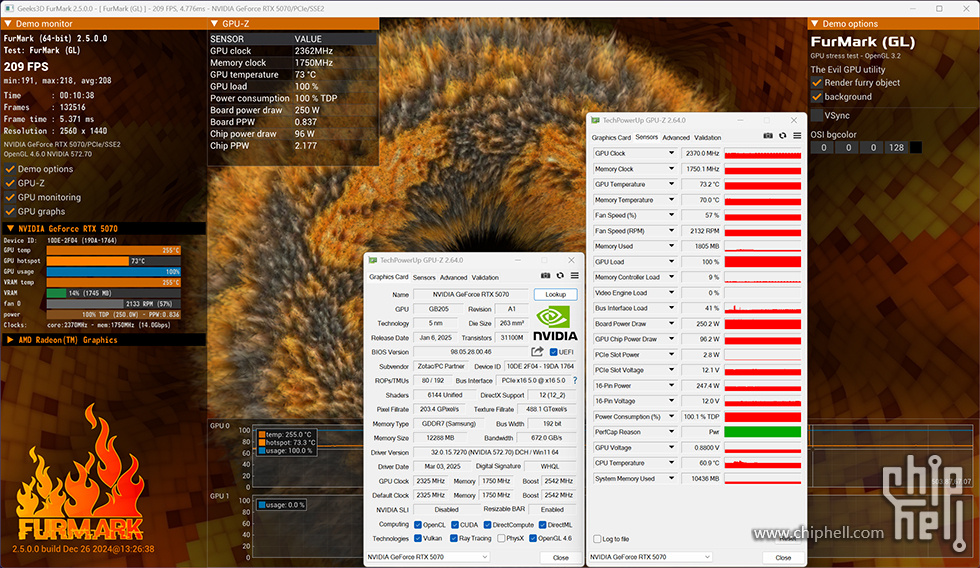
Task: Open hamburger menu in GPU-Z Sensors window
Action: pos(797,136)
